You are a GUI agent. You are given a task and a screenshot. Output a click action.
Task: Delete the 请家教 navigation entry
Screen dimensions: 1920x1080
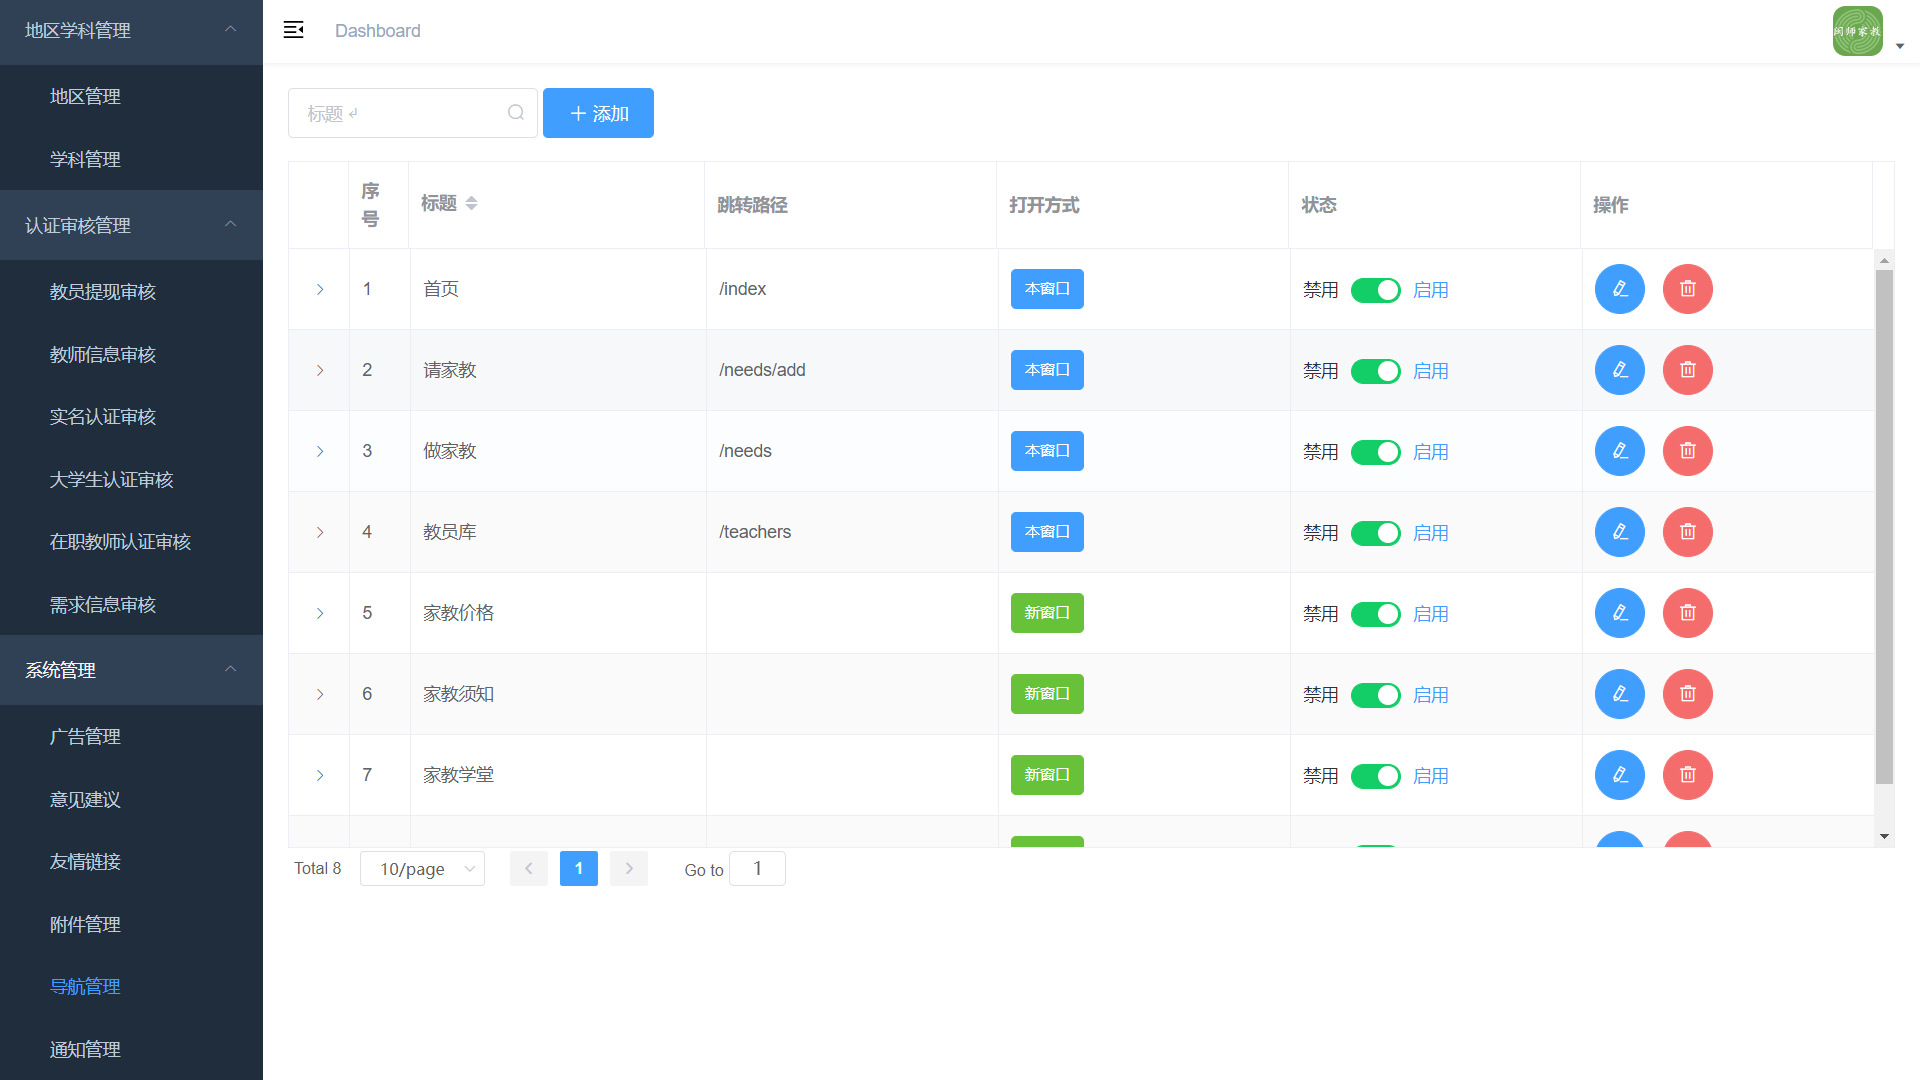1687,370
